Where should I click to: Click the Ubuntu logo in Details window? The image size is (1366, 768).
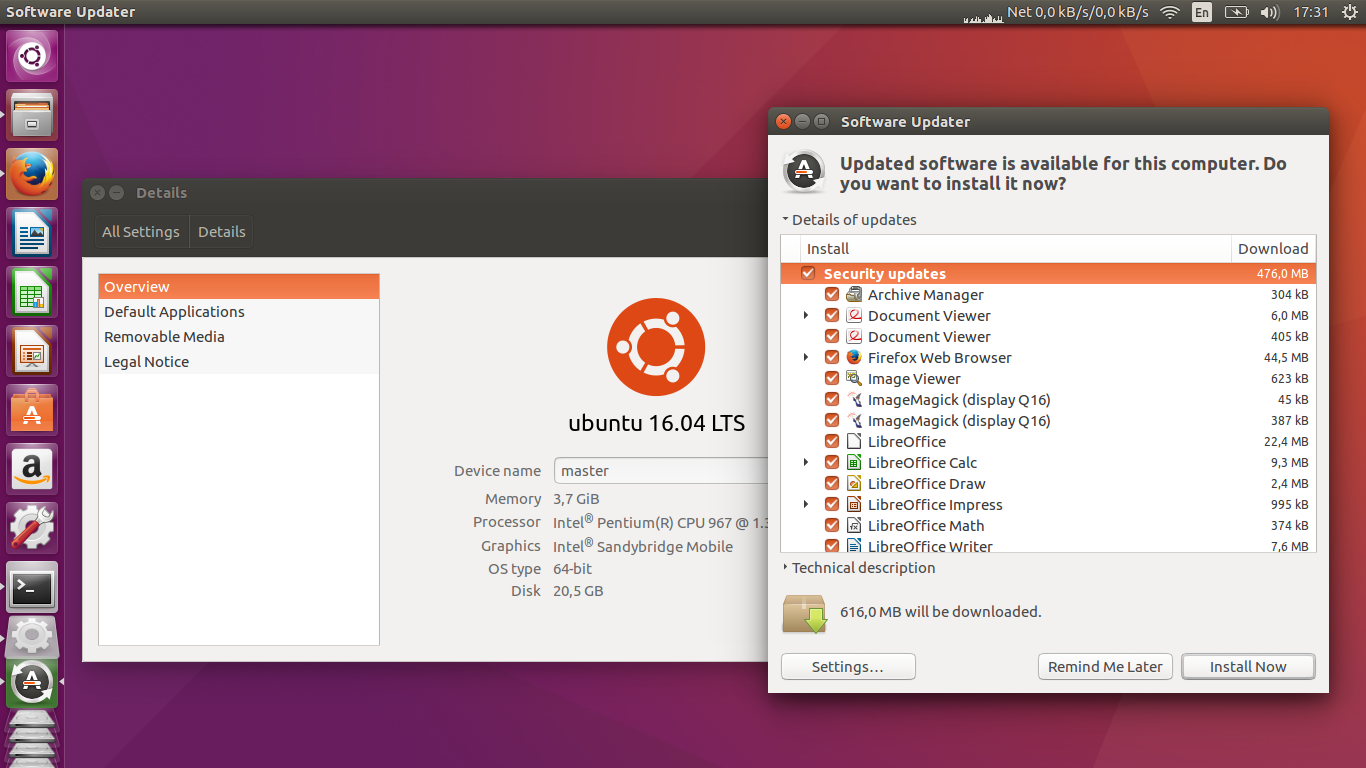[x=656, y=347]
